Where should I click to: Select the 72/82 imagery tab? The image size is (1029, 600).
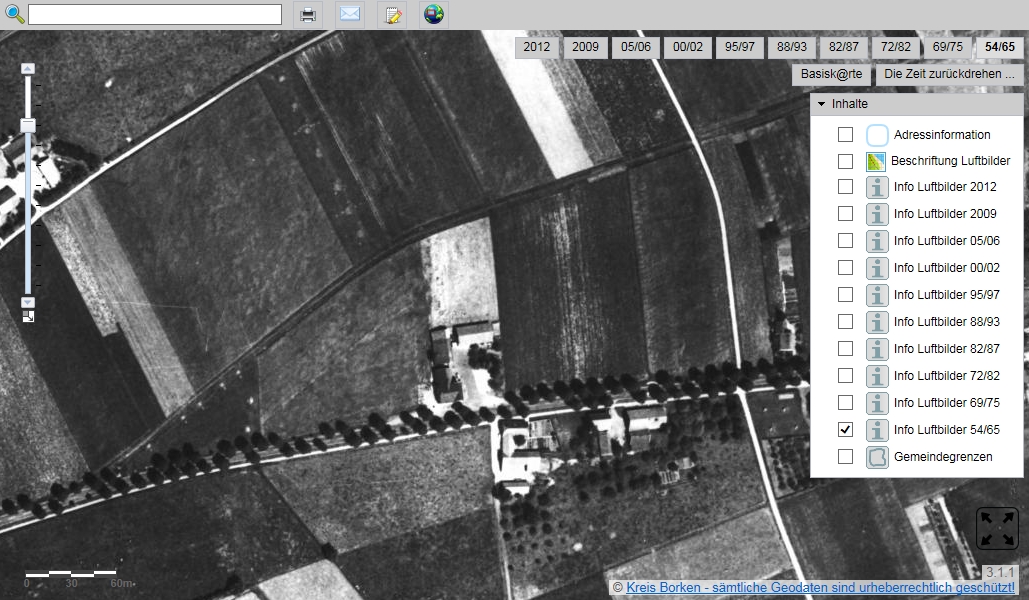point(896,47)
